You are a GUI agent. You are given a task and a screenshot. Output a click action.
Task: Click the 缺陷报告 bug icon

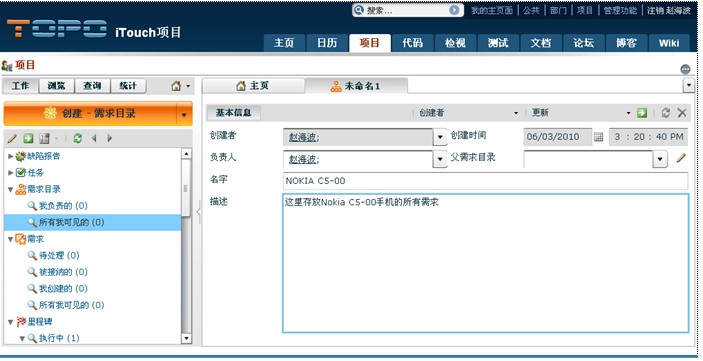tap(21, 157)
